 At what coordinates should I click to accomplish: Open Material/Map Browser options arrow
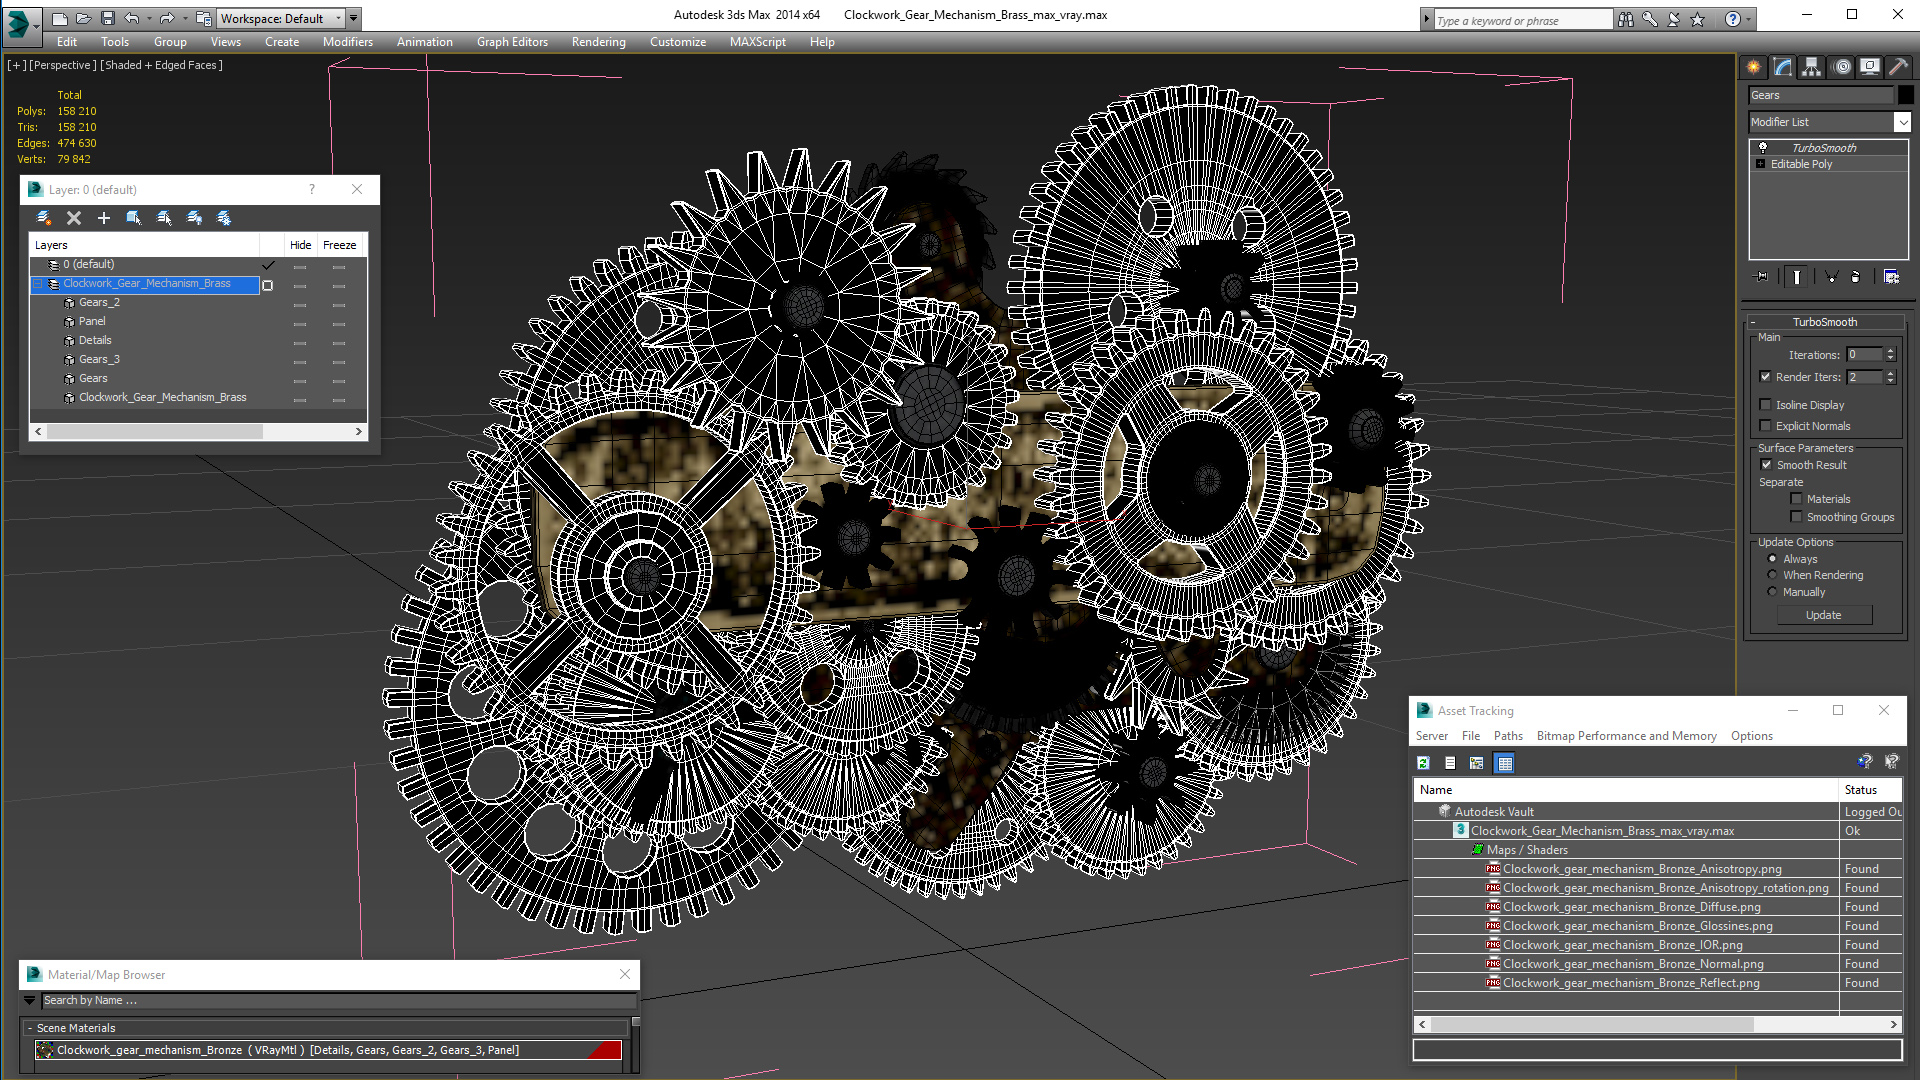click(x=29, y=1000)
